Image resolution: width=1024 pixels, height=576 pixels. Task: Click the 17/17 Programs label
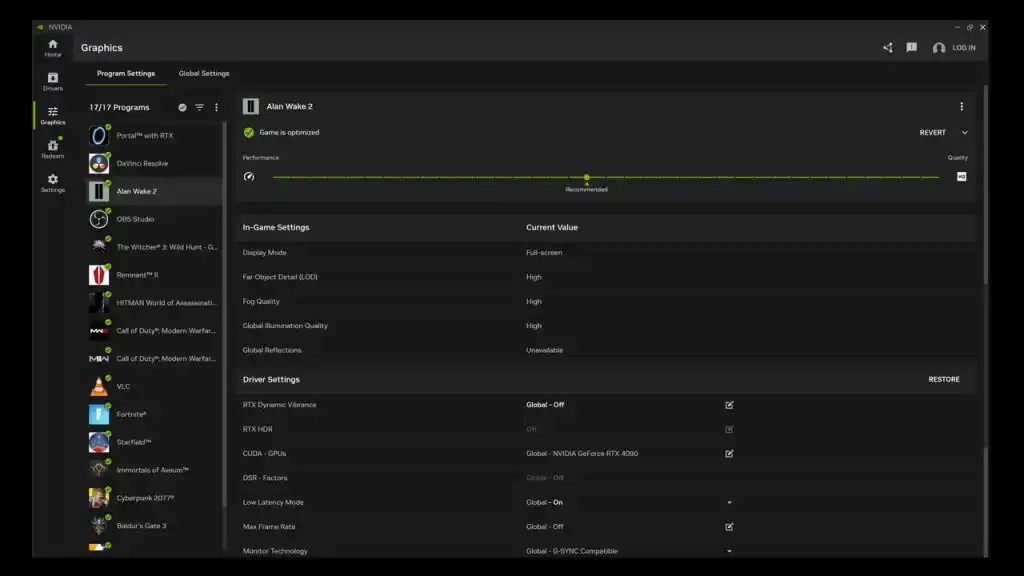pyautogui.click(x=120, y=107)
